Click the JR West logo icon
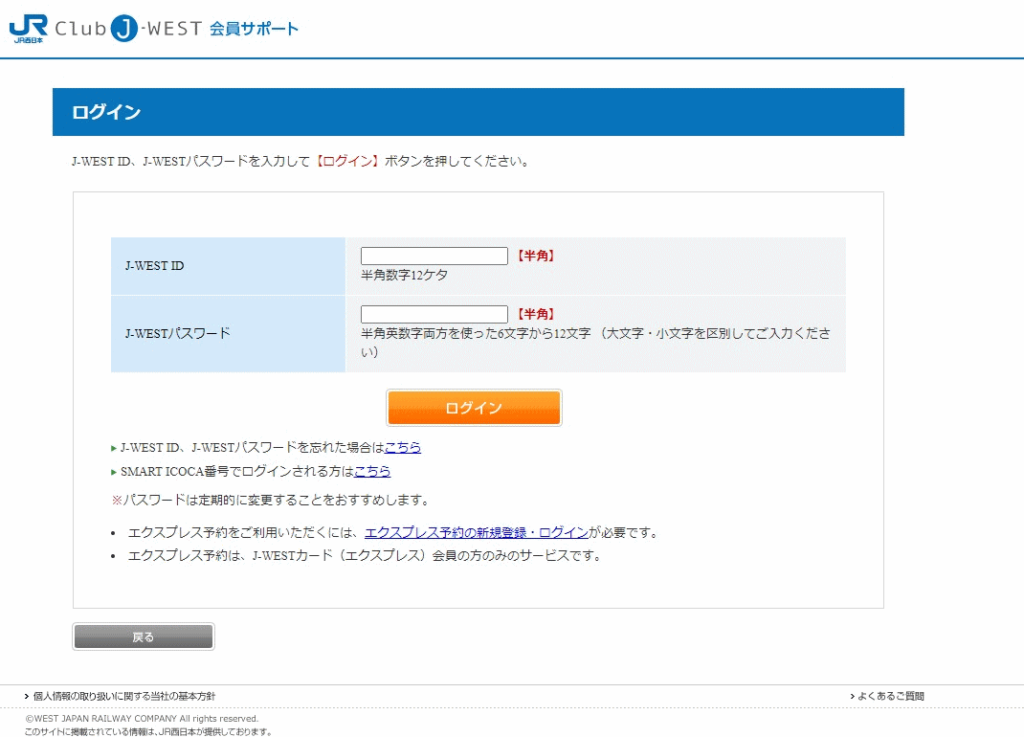The width and height of the screenshot is (1024, 737). click(x=28, y=28)
